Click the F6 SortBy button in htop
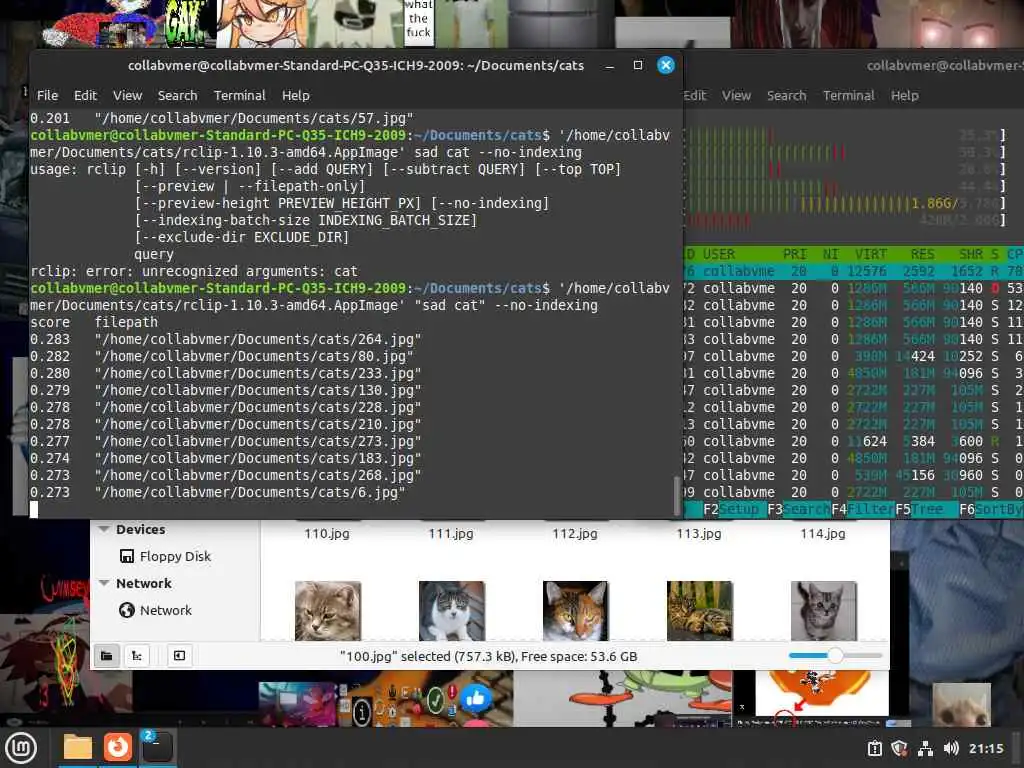This screenshot has width=1024, height=768. tap(991, 509)
